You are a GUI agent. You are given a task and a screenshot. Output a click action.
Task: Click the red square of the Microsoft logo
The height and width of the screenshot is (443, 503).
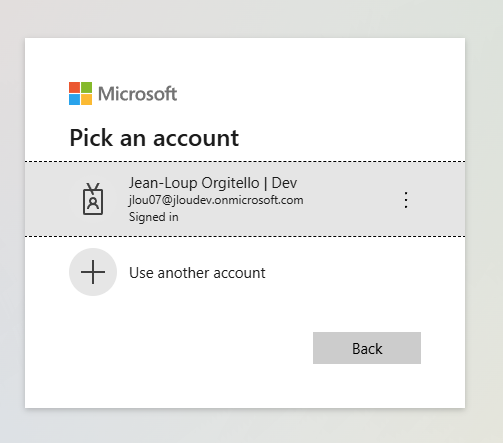pyautogui.click(x=74, y=87)
